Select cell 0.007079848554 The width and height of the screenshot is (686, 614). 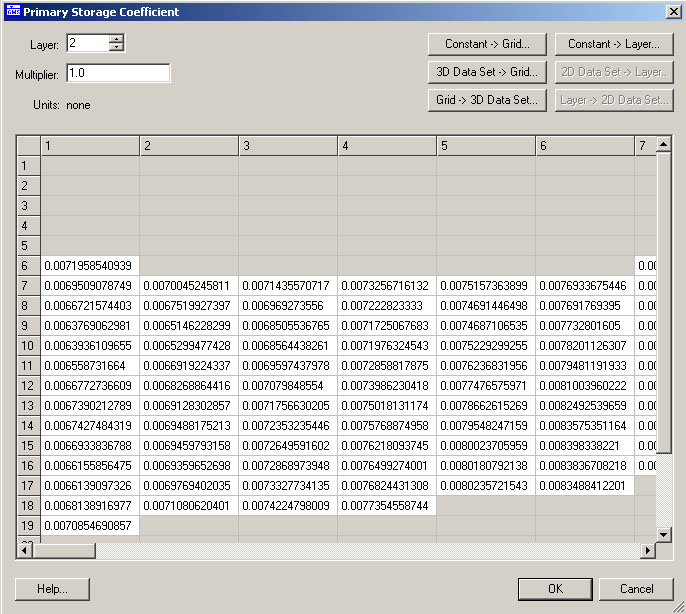(x=288, y=386)
